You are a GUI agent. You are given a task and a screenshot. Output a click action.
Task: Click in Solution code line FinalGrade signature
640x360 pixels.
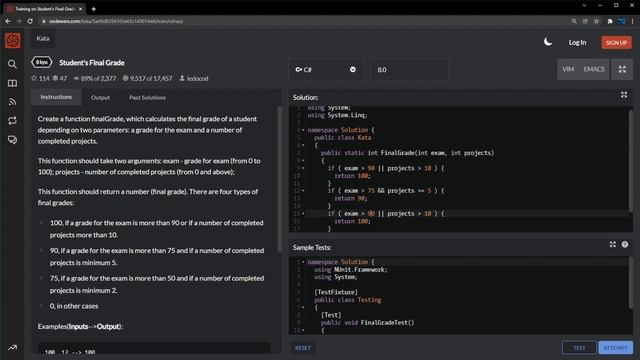[x=407, y=153]
